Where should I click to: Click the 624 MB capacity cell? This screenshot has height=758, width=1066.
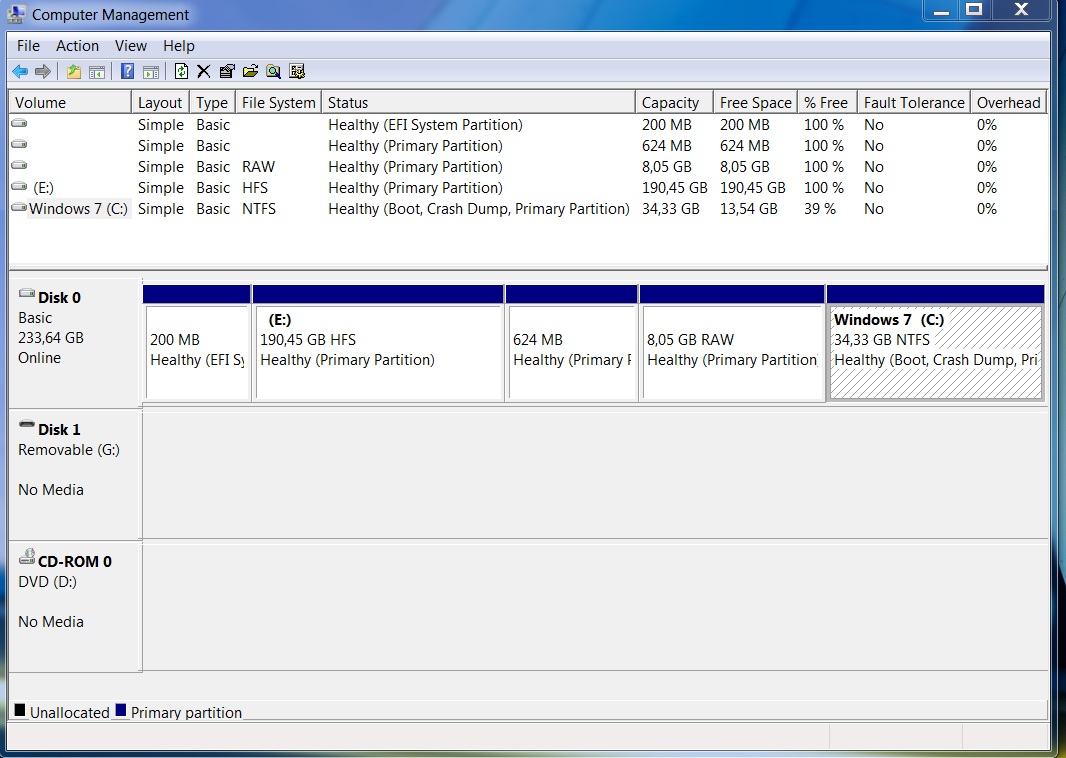click(667, 145)
